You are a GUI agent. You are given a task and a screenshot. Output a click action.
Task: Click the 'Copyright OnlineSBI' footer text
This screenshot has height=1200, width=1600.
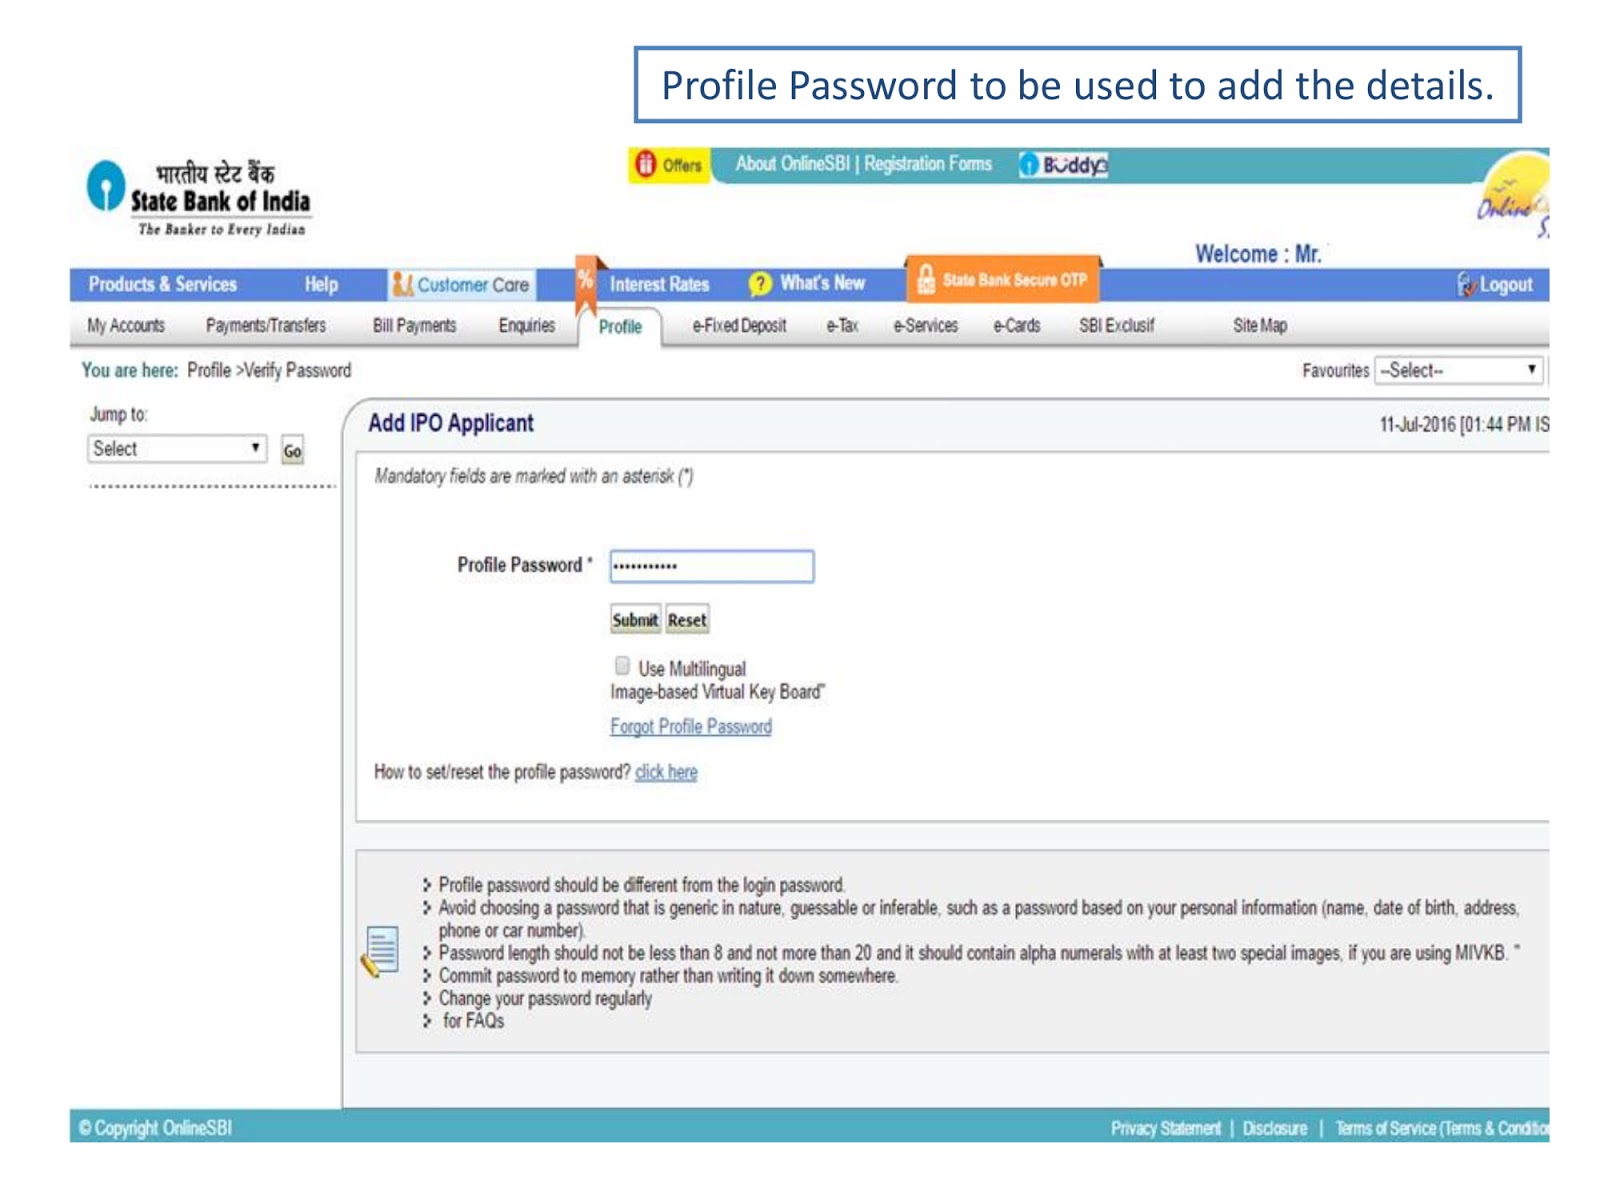click(x=155, y=1128)
